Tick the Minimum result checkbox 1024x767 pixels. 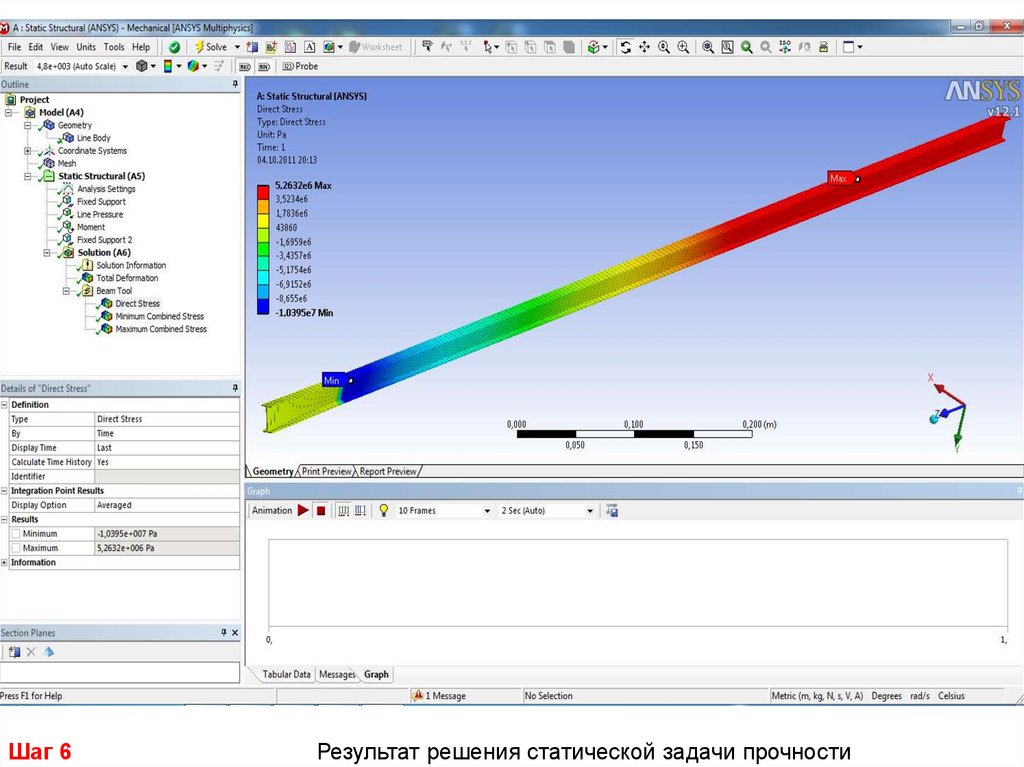pos(16,534)
